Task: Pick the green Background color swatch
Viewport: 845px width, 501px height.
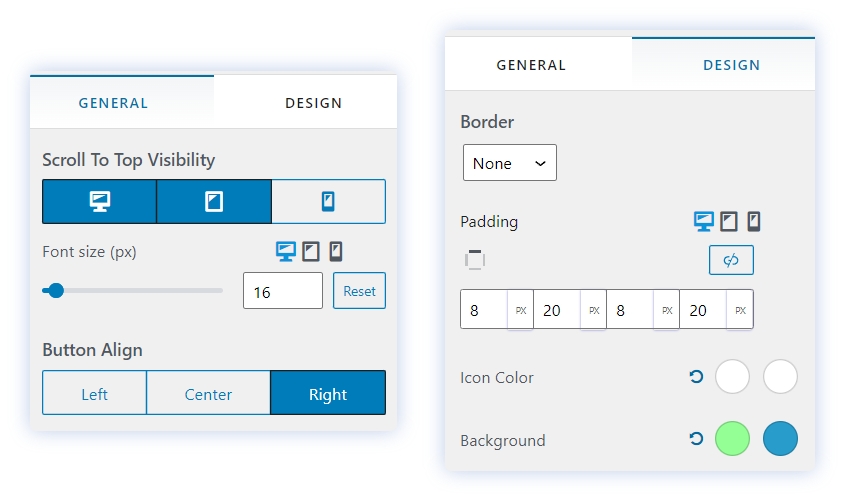Action: pos(733,439)
